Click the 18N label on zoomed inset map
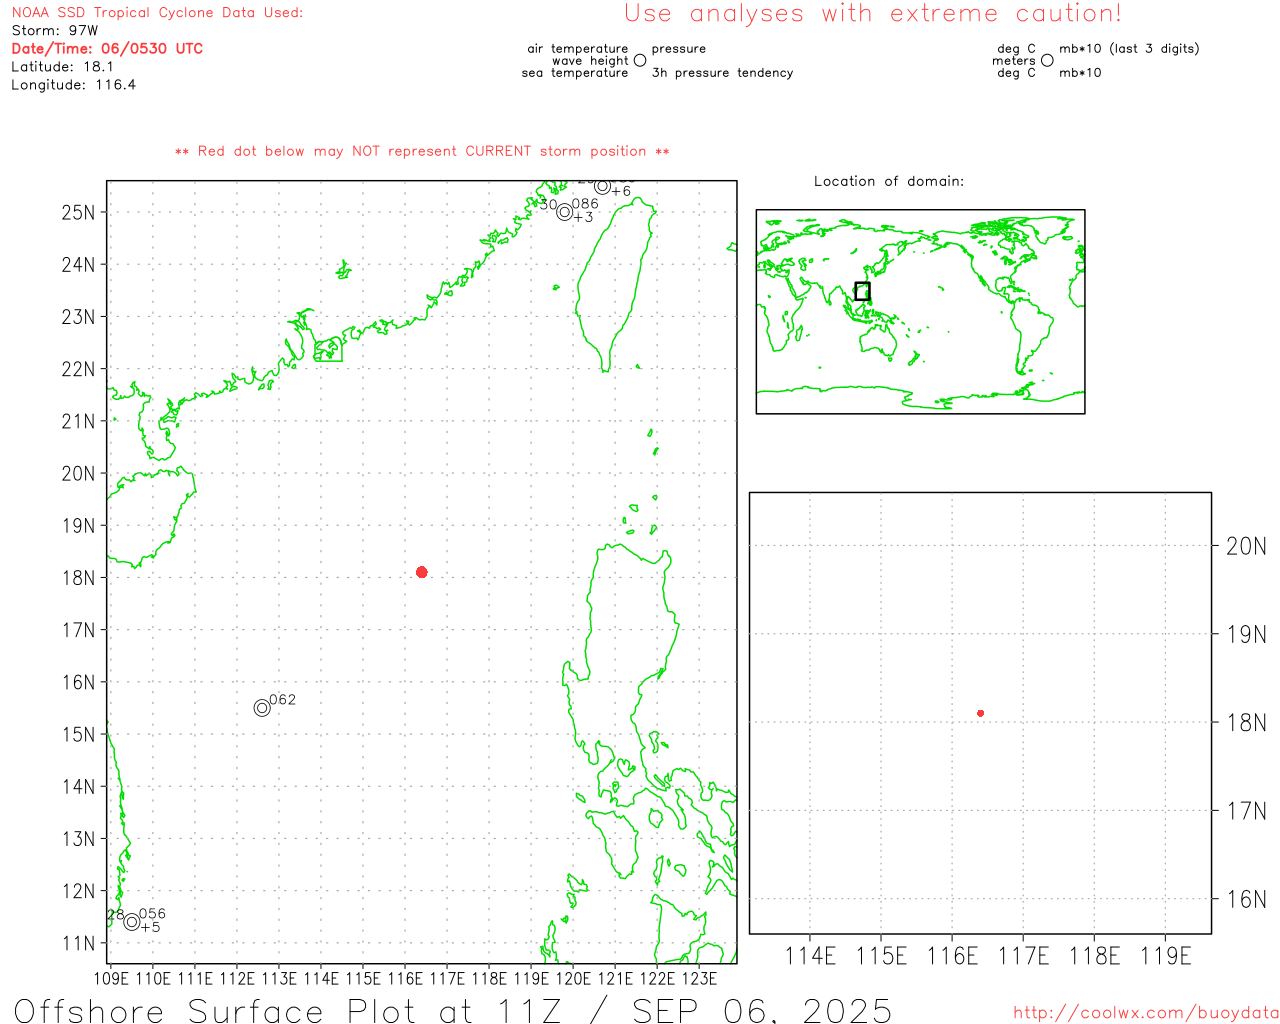This screenshot has height=1024, width=1280. 1246,722
